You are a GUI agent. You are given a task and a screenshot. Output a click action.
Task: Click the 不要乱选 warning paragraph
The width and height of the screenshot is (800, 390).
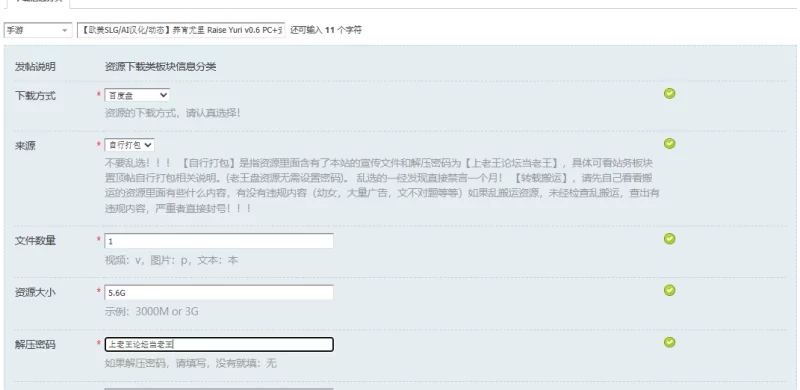pyautogui.click(x=382, y=186)
